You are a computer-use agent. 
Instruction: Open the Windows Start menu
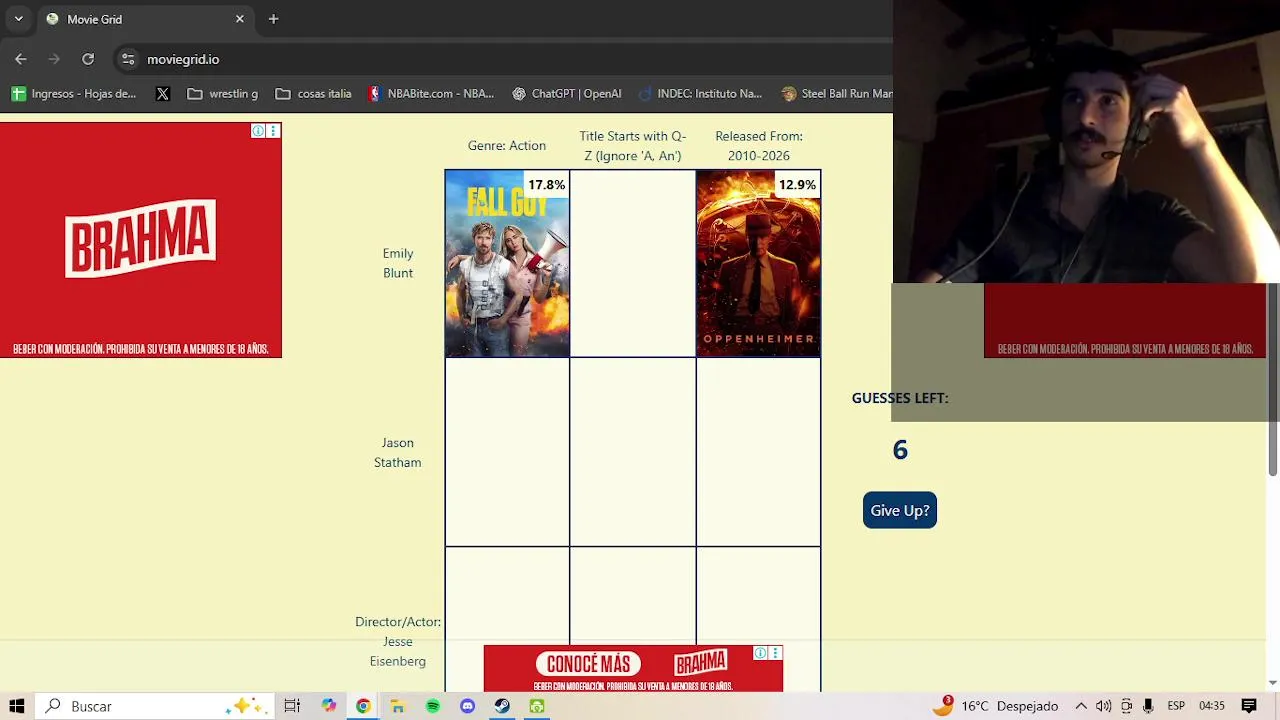17,706
